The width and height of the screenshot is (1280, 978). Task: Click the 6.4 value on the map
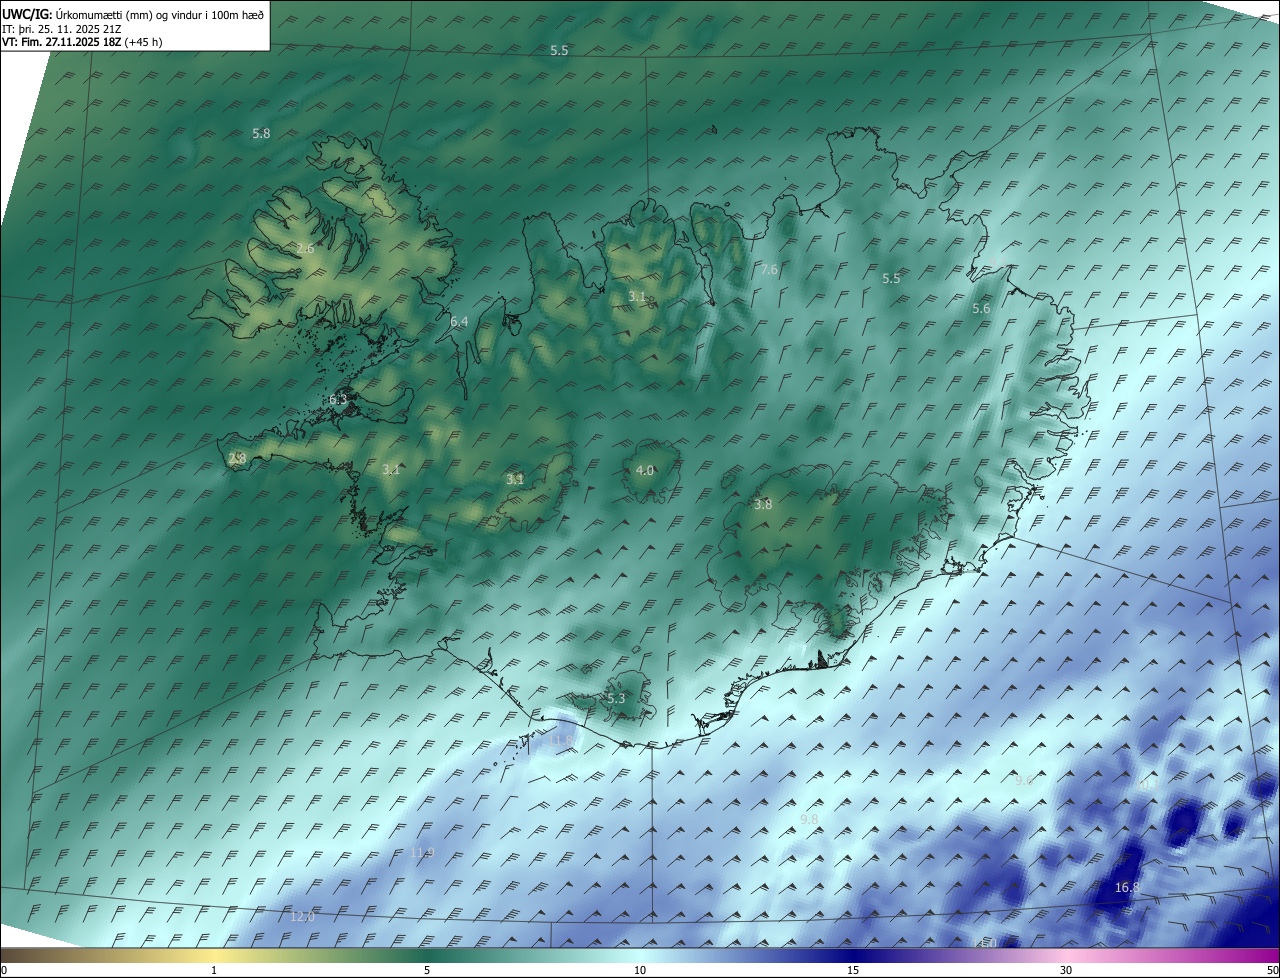tap(459, 322)
